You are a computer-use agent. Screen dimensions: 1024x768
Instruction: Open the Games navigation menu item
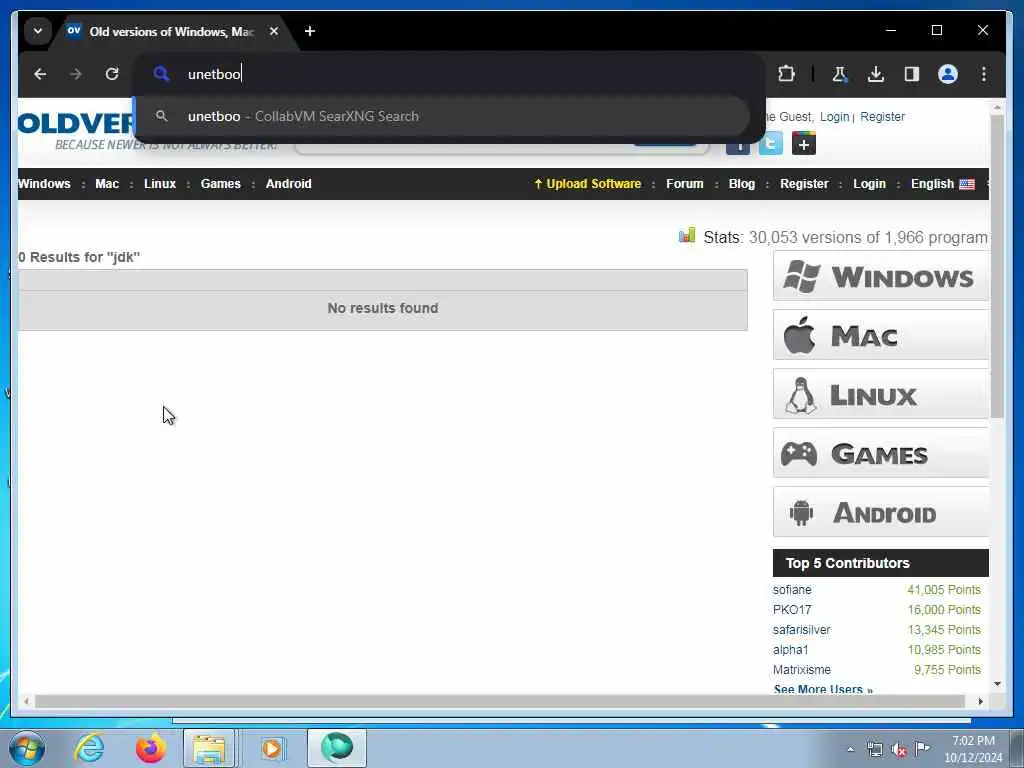click(x=221, y=184)
